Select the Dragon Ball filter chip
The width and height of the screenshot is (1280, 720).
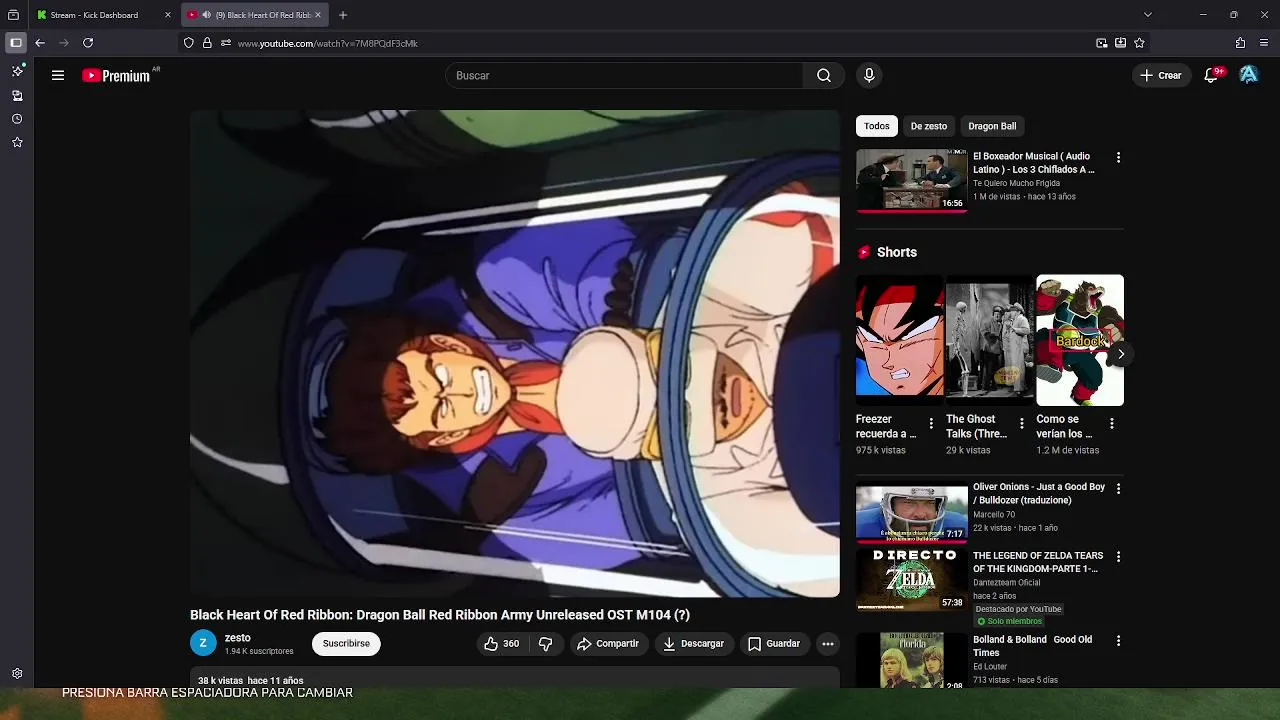click(992, 126)
